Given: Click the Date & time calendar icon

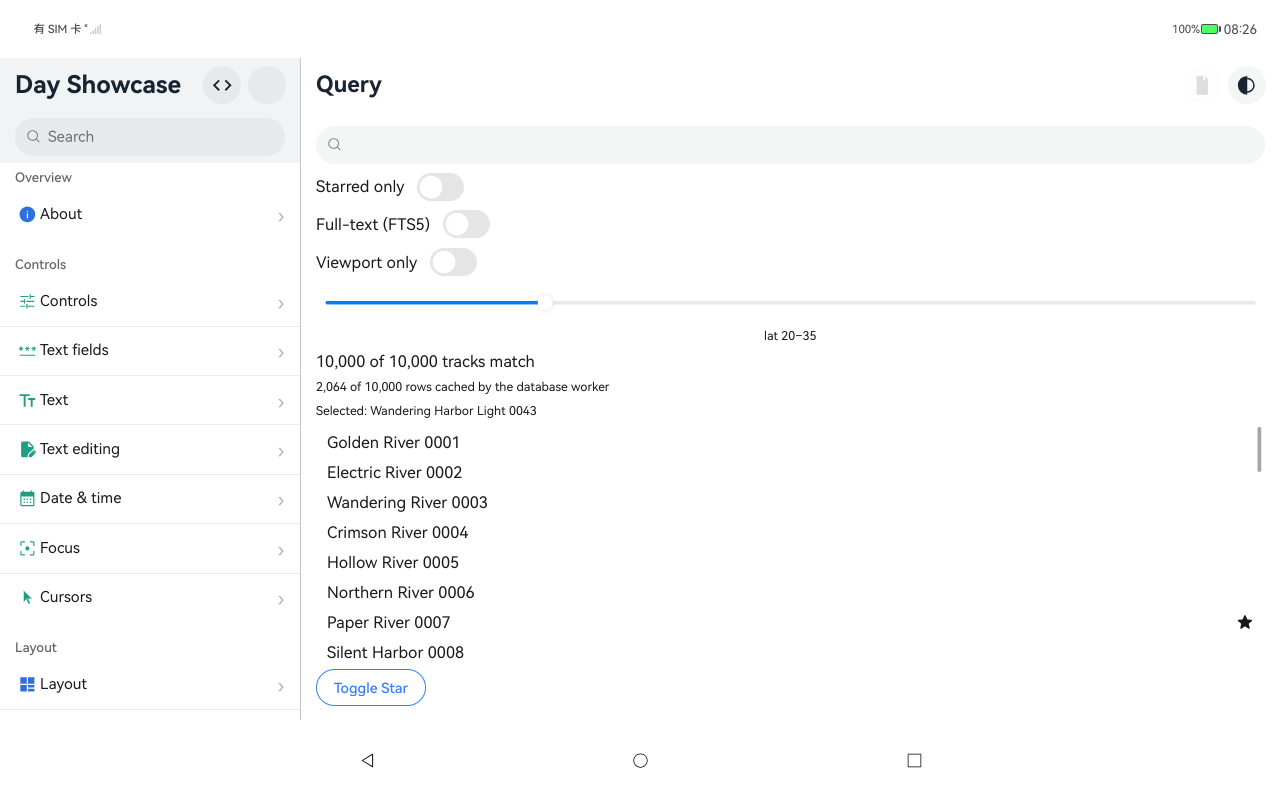Looking at the screenshot, I should click(27, 498).
